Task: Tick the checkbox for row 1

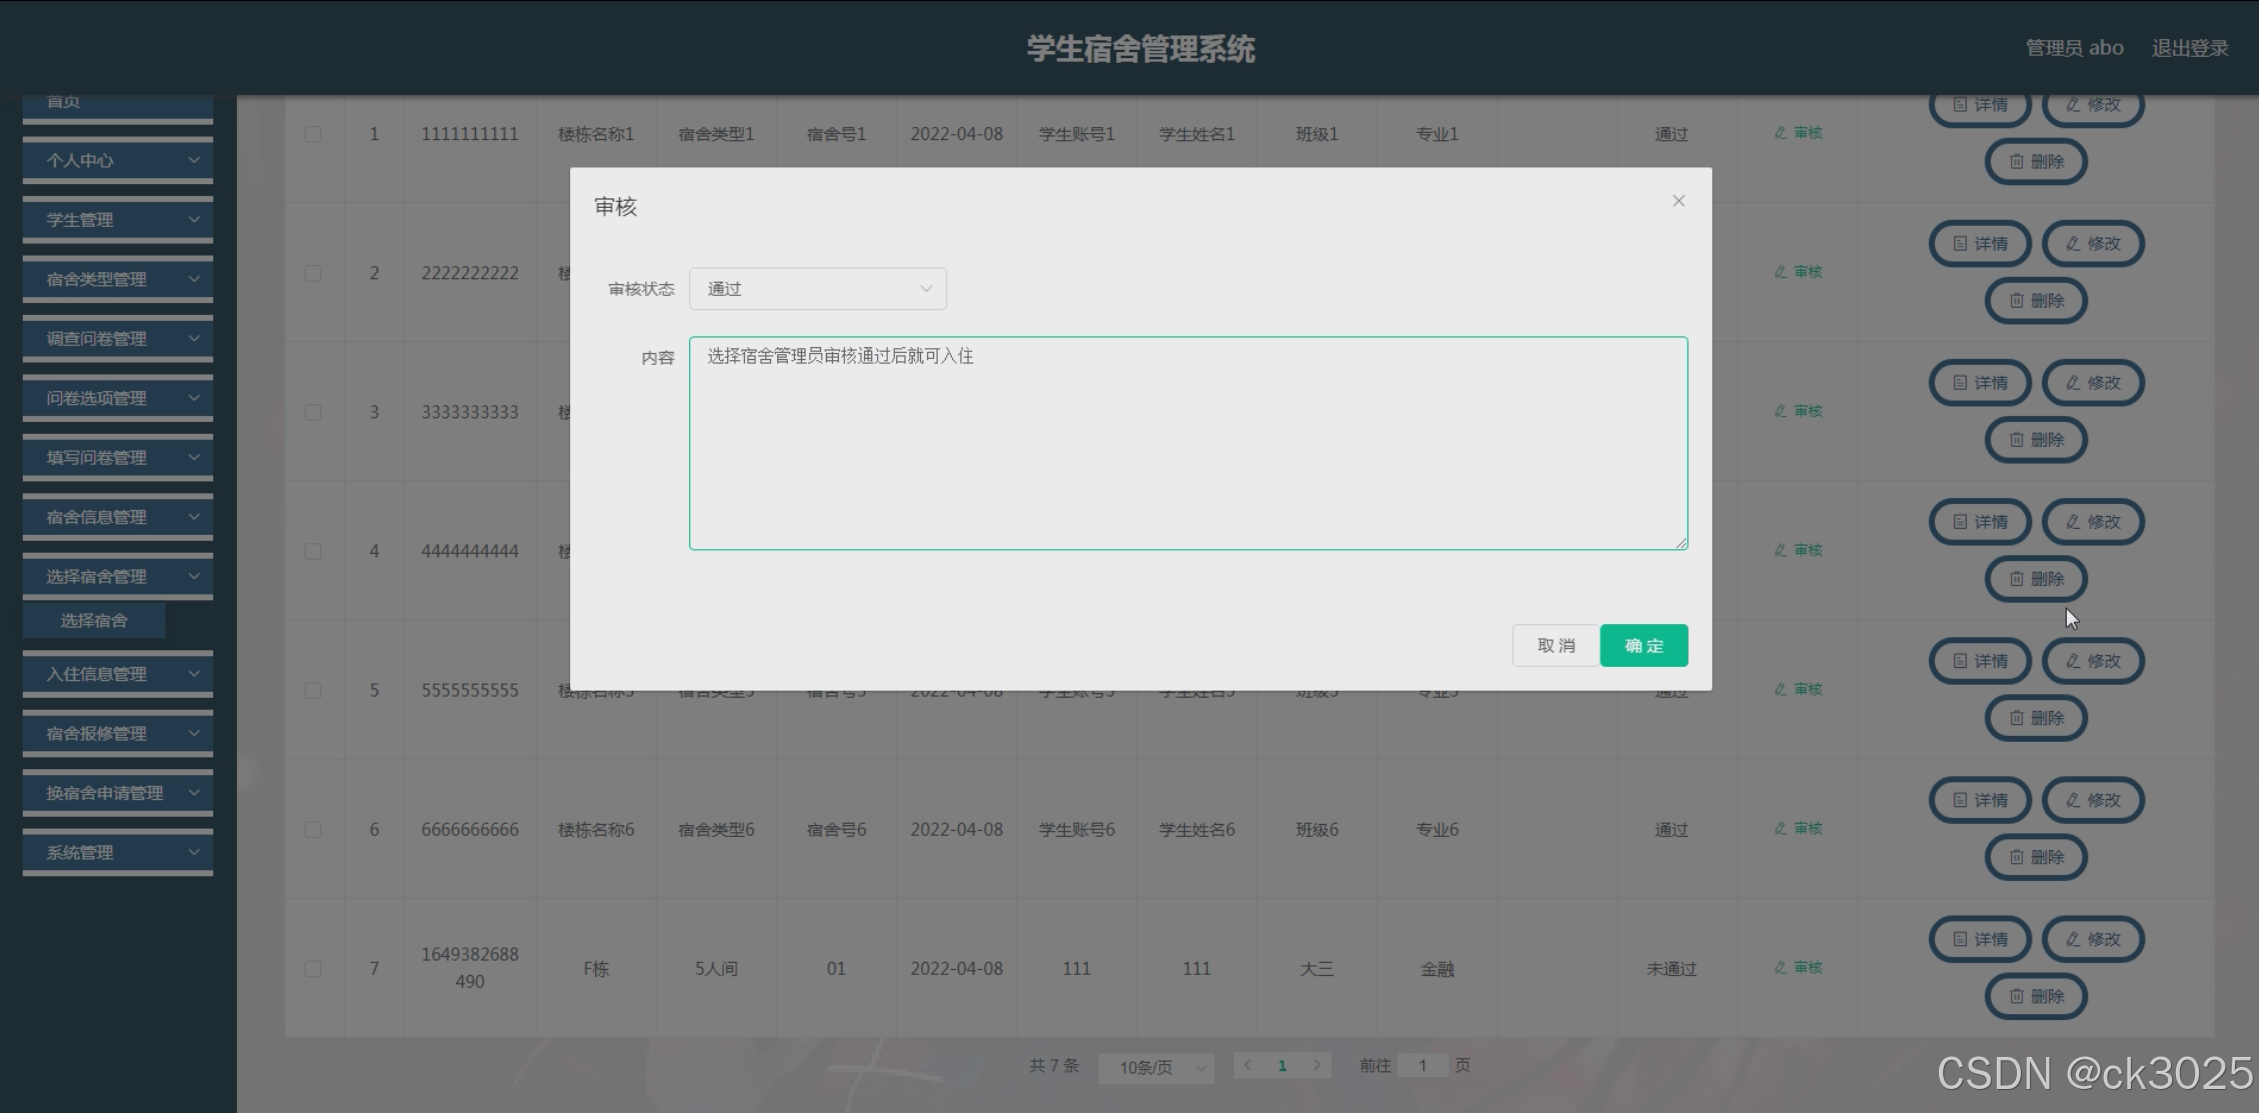Action: (313, 134)
